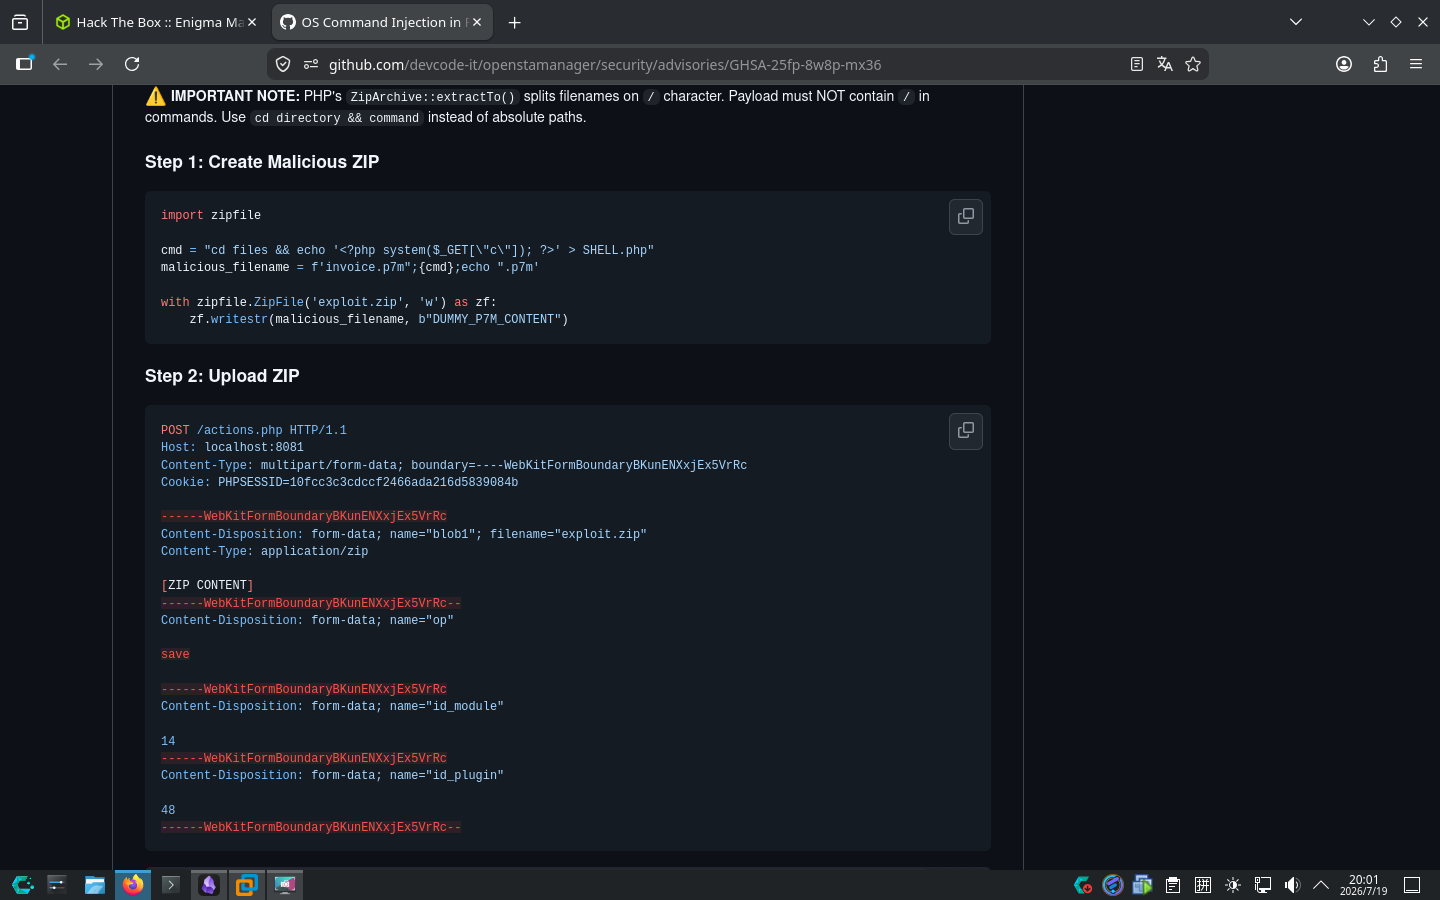This screenshot has width=1440, height=900.
Task: Select OS Command Injection GitHub tab
Action: (380, 22)
